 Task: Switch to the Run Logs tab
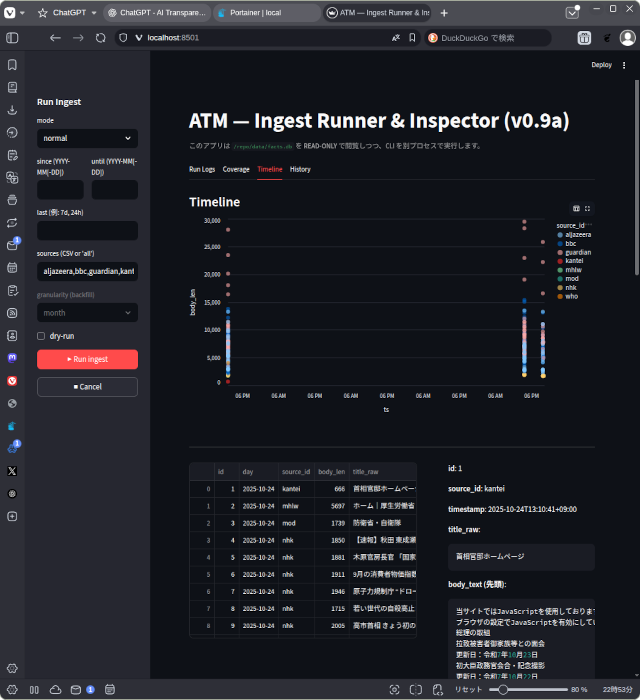(202, 170)
